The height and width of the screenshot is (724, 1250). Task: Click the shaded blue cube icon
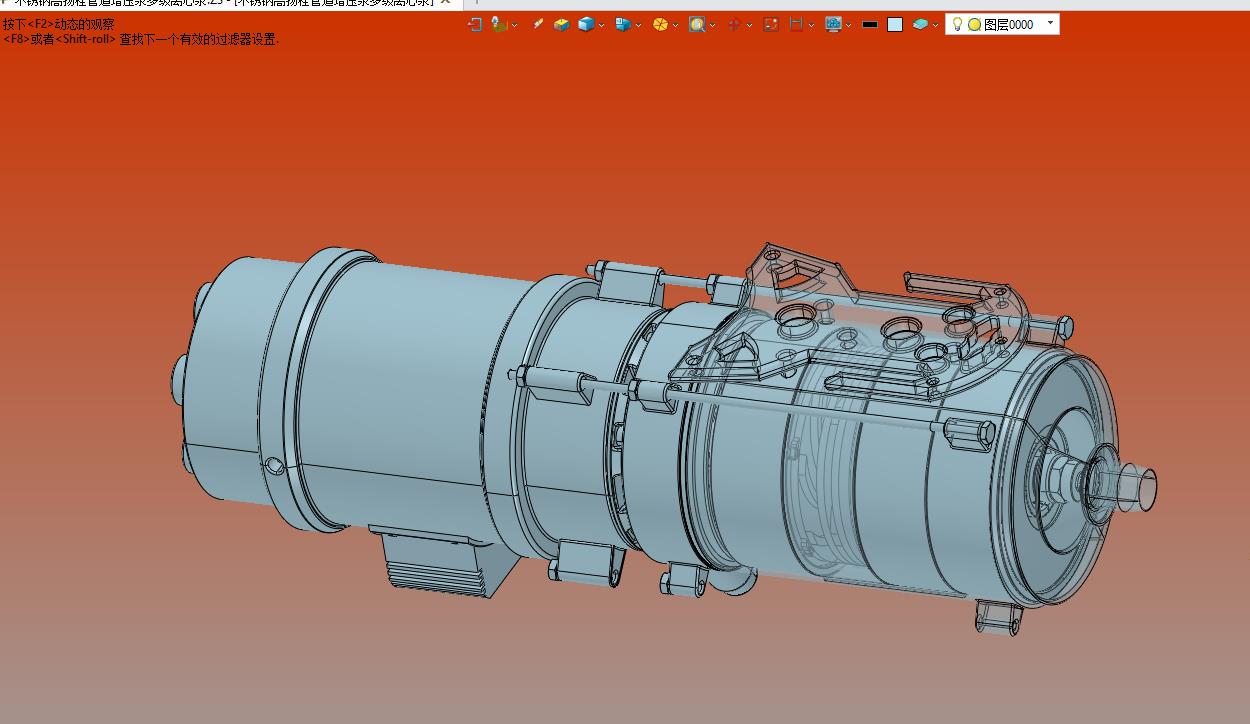[586, 24]
